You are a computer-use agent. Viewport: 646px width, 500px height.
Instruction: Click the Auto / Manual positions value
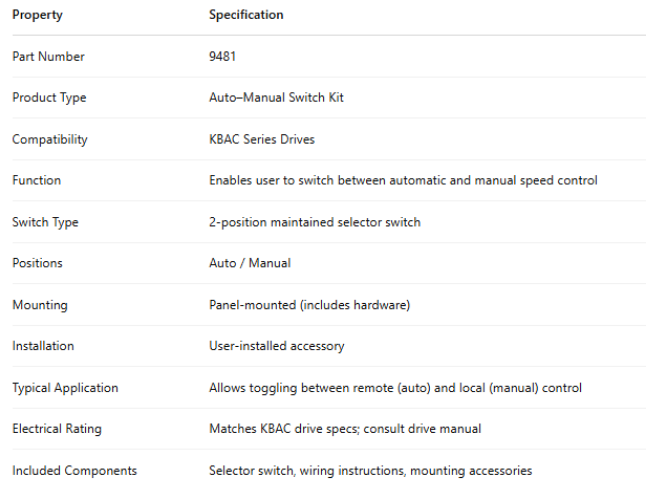(249, 263)
